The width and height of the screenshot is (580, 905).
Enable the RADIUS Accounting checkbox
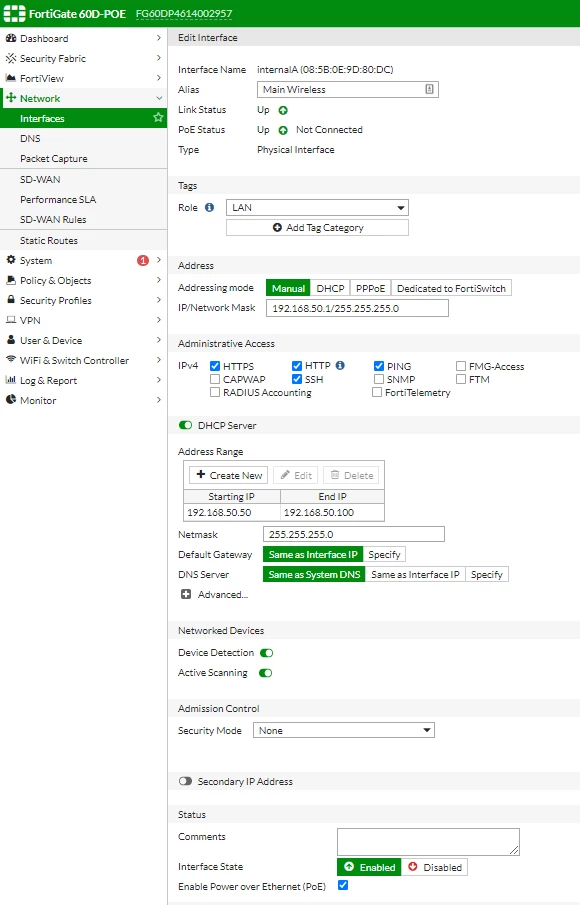pos(215,392)
